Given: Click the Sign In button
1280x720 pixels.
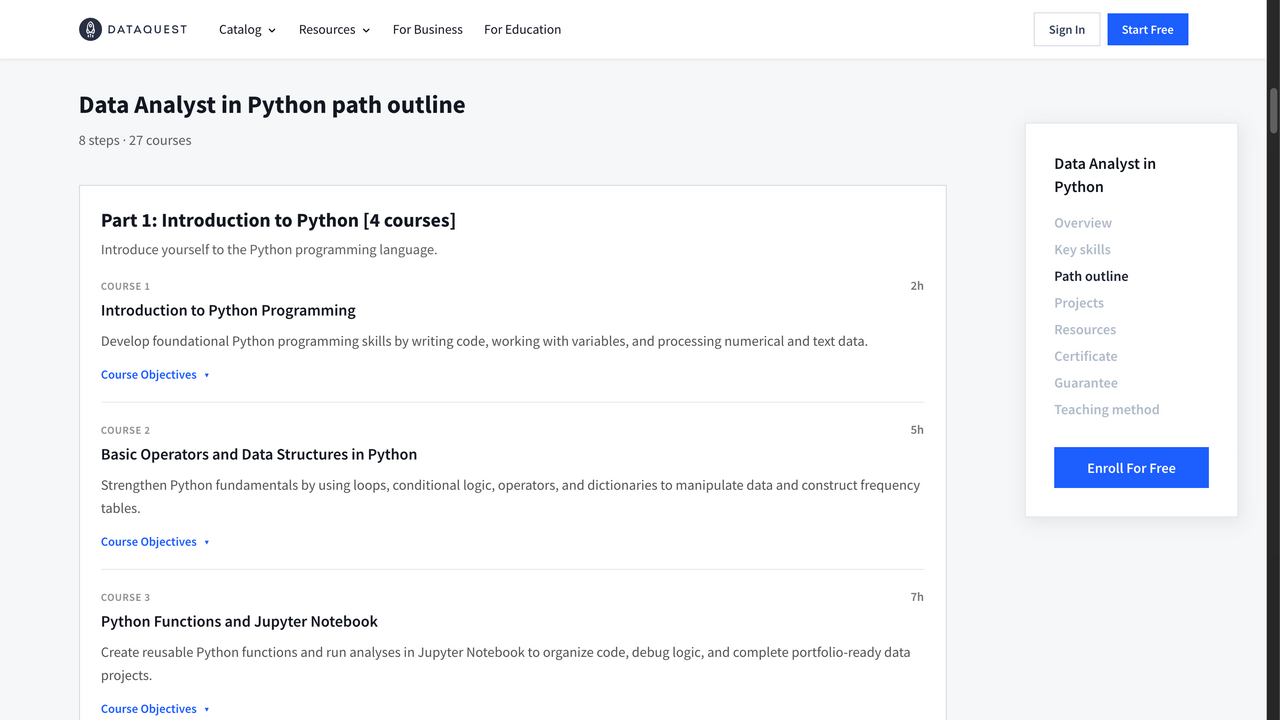Looking at the screenshot, I should pos(1067,30).
